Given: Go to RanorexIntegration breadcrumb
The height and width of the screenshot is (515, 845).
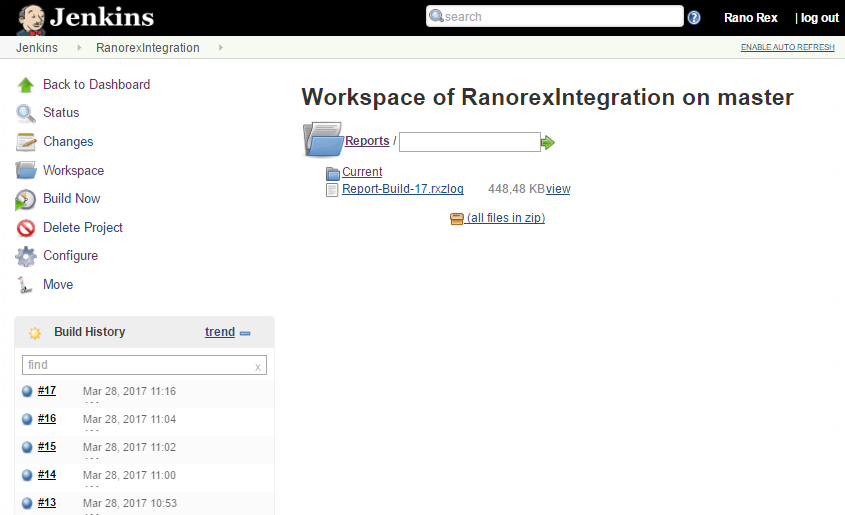Looking at the screenshot, I should point(148,47).
